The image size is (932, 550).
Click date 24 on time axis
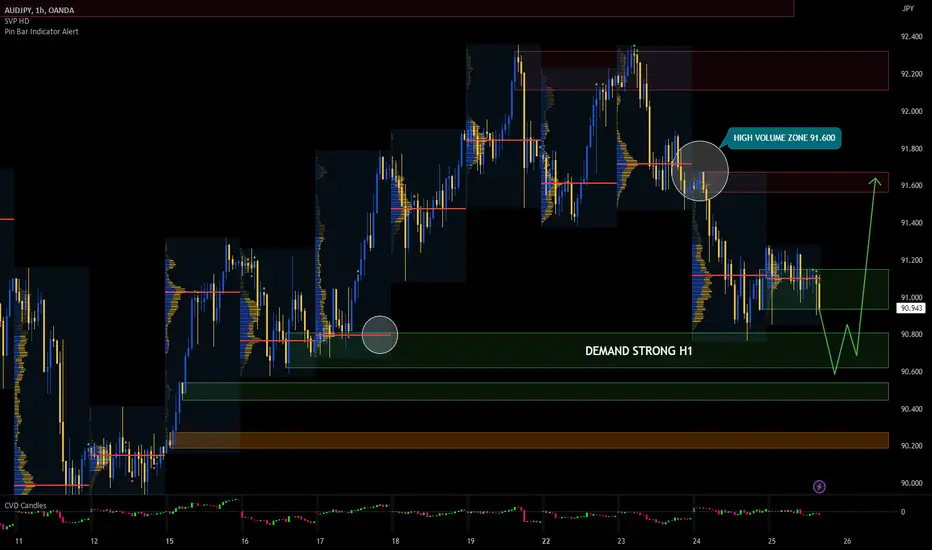tap(697, 541)
